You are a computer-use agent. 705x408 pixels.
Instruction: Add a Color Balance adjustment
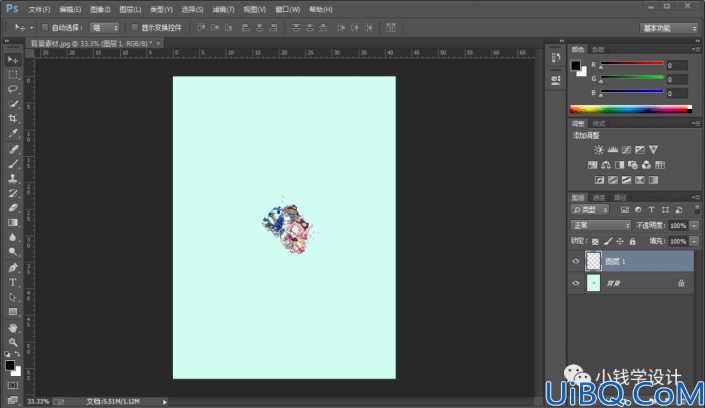click(x=606, y=165)
